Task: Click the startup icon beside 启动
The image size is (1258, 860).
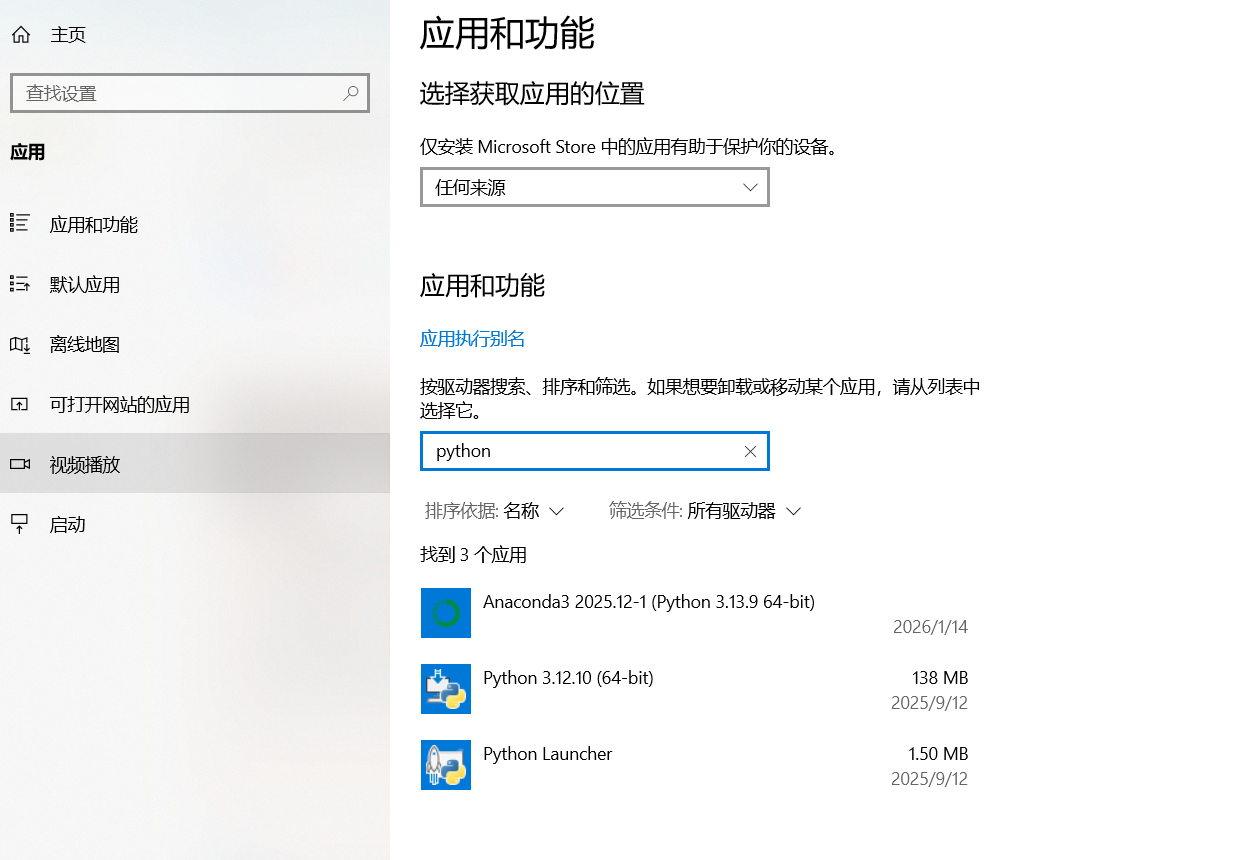Action: click(19, 524)
